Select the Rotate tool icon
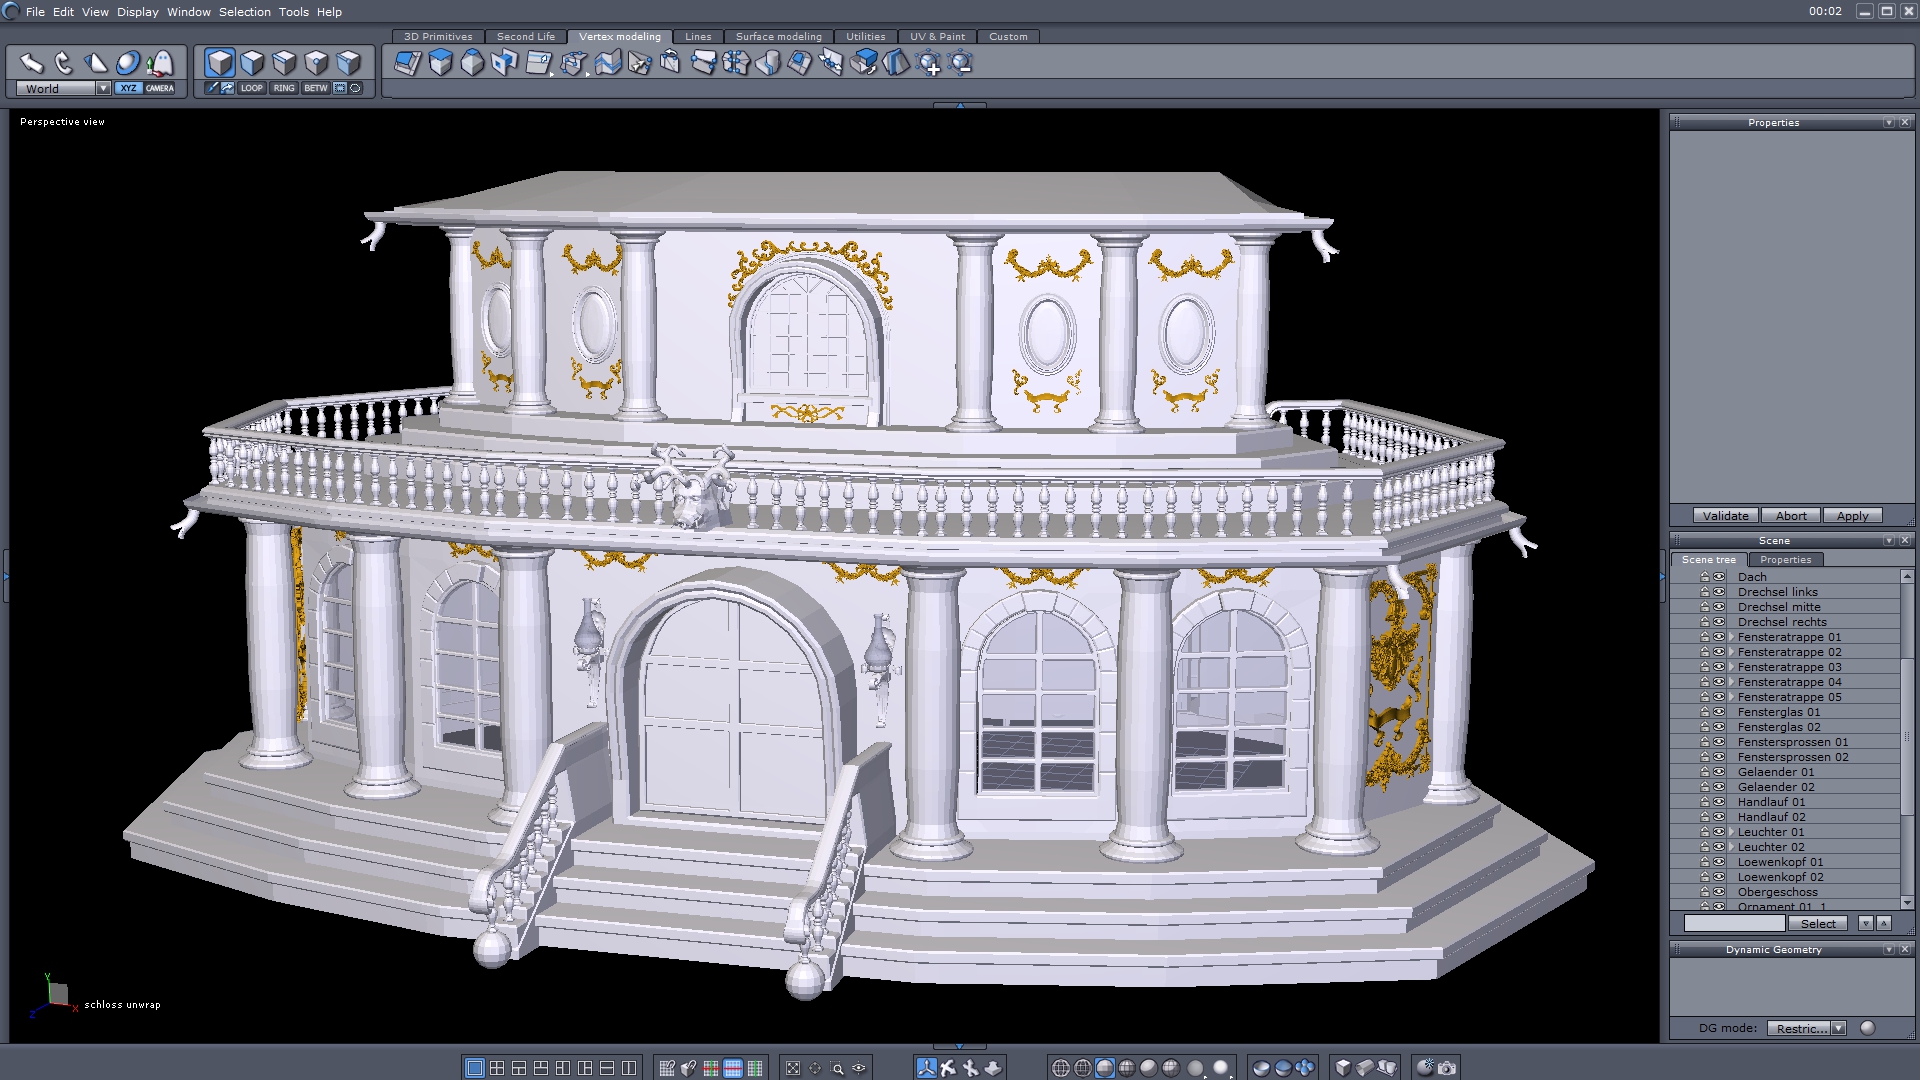Viewport: 1920px width, 1080px height. coord(63,63)
